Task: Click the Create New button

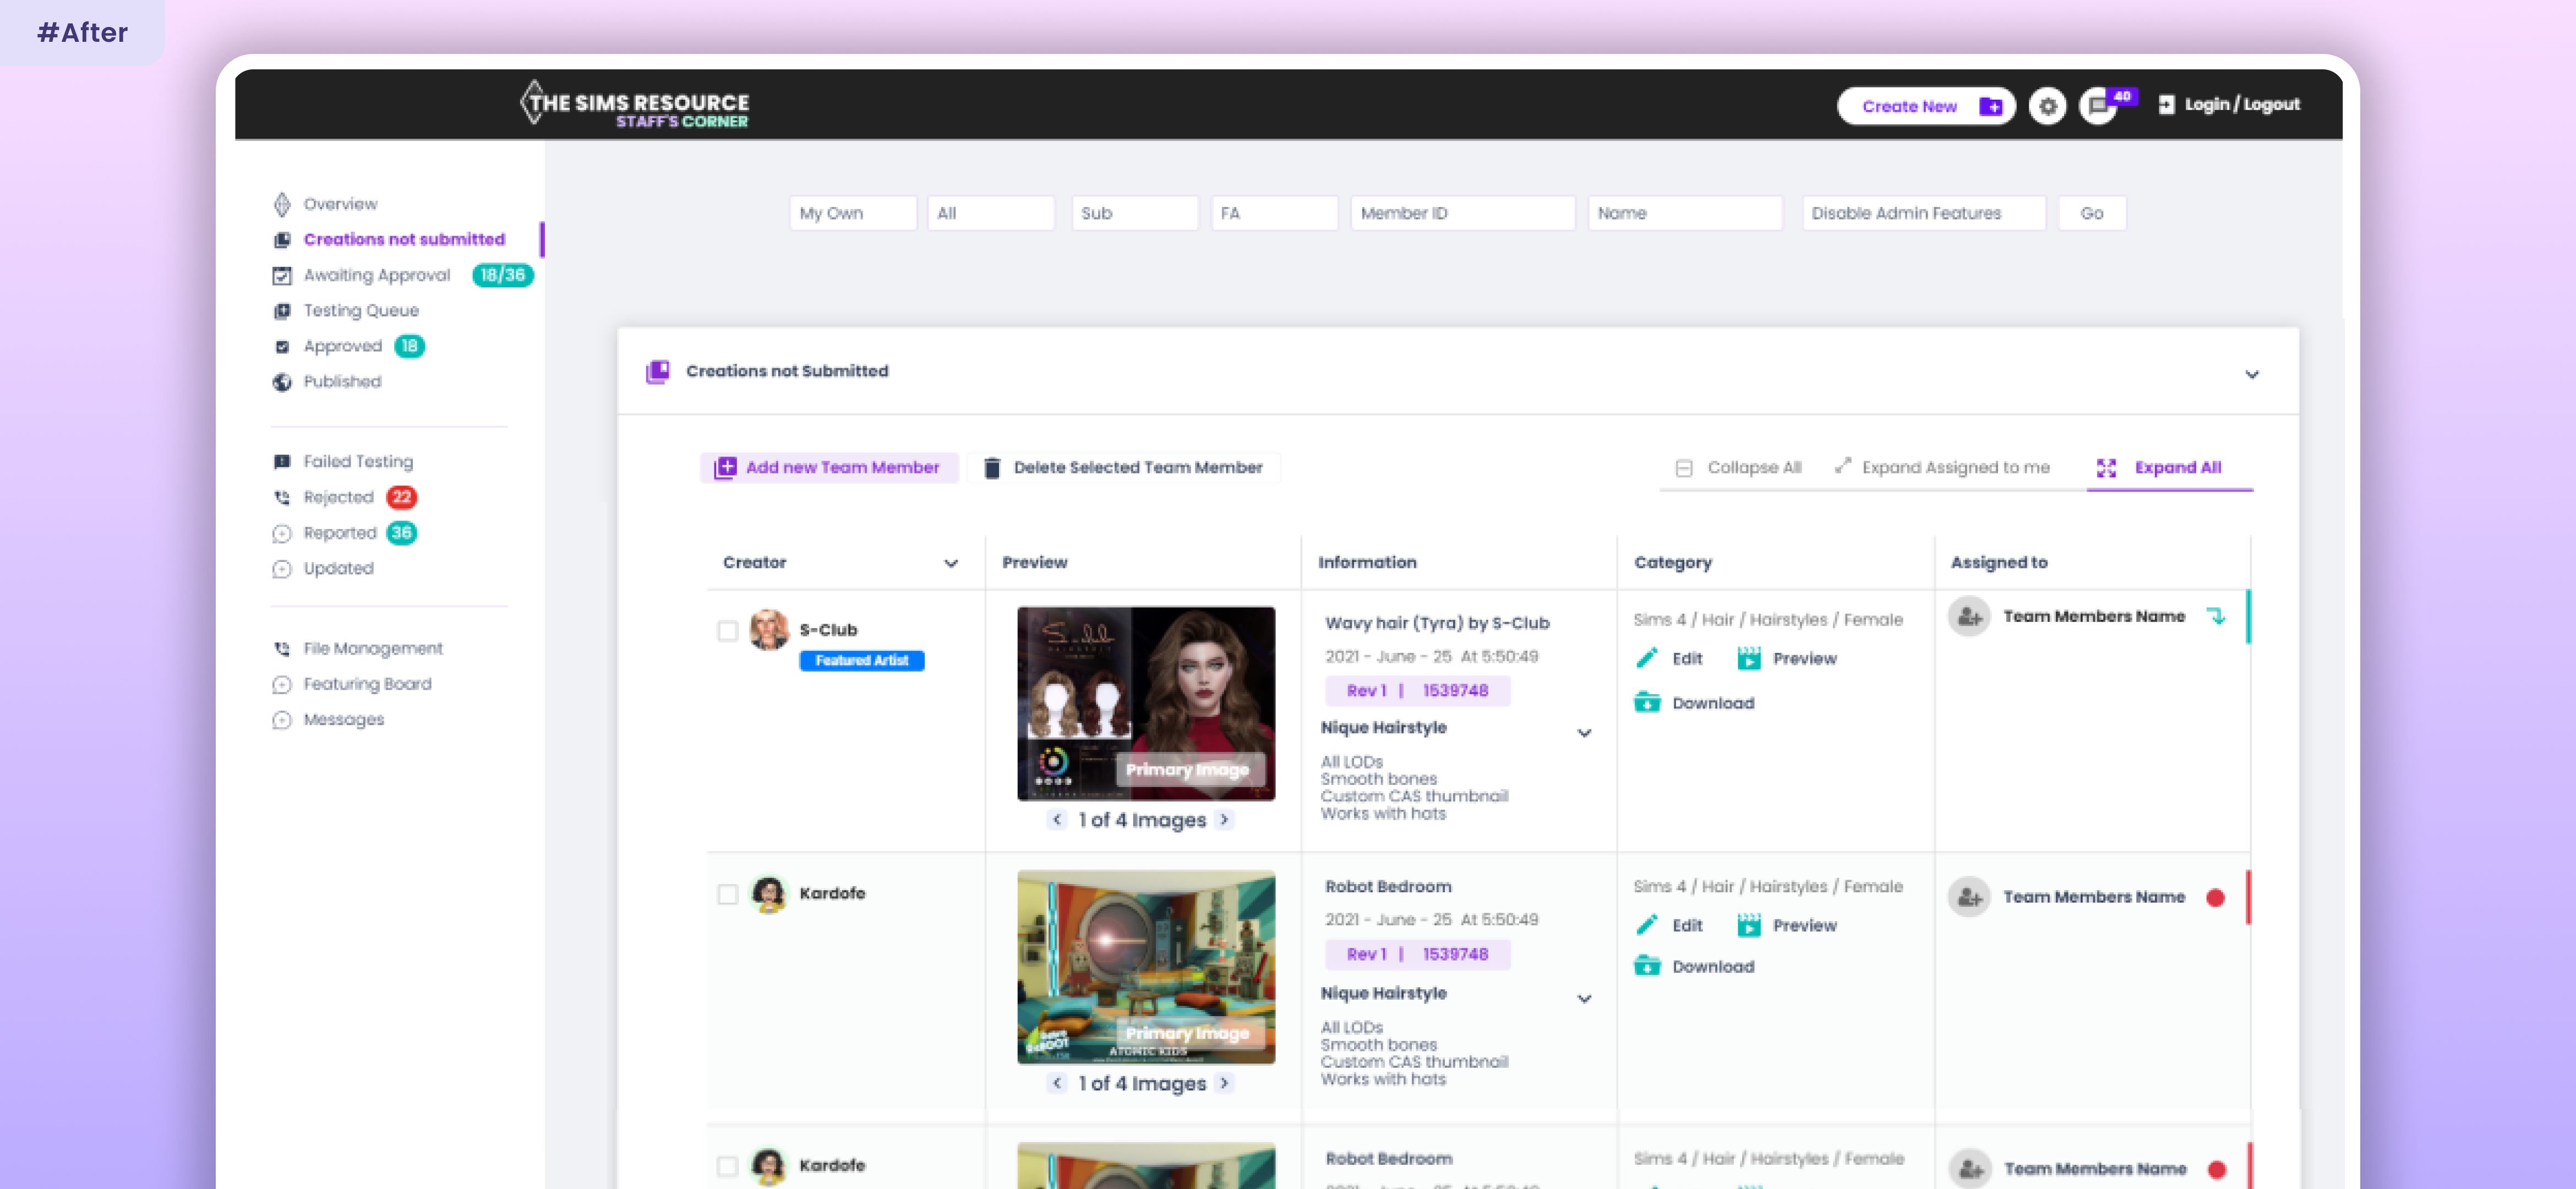Action: click(x=1925, y=106)
